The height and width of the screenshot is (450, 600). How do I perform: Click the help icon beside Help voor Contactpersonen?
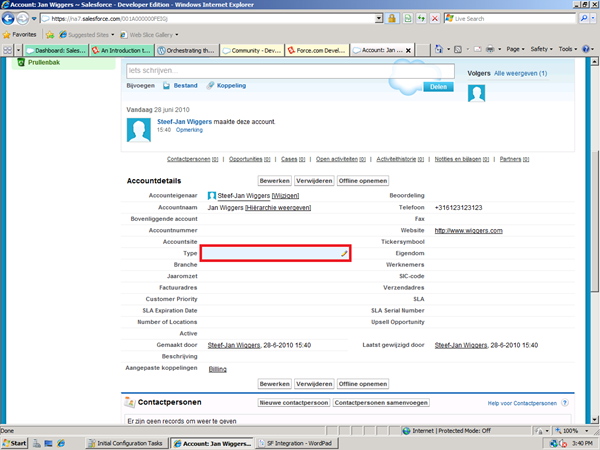pyautogui.click(x=565, y=403)
